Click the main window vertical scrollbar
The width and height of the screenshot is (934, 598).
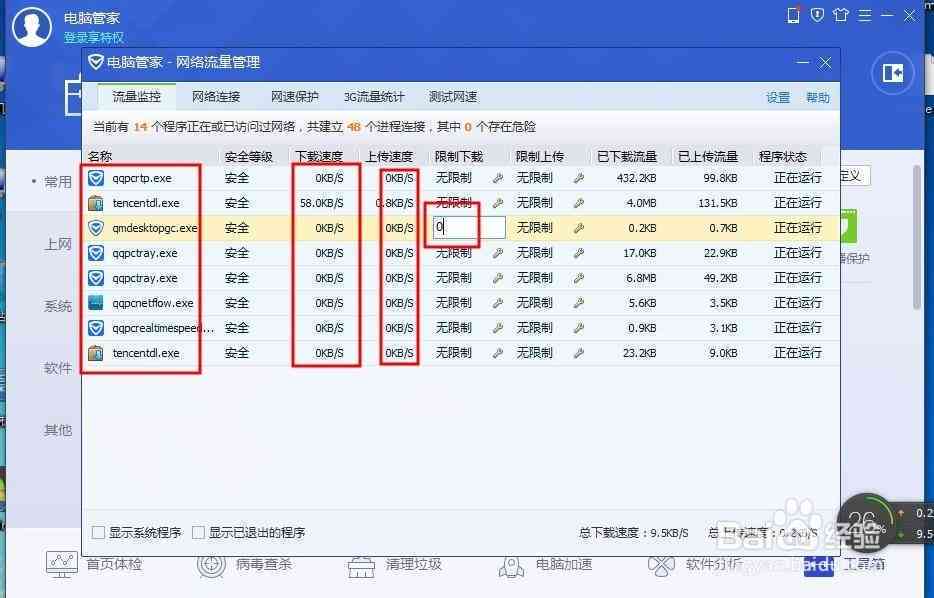point(917,237)
